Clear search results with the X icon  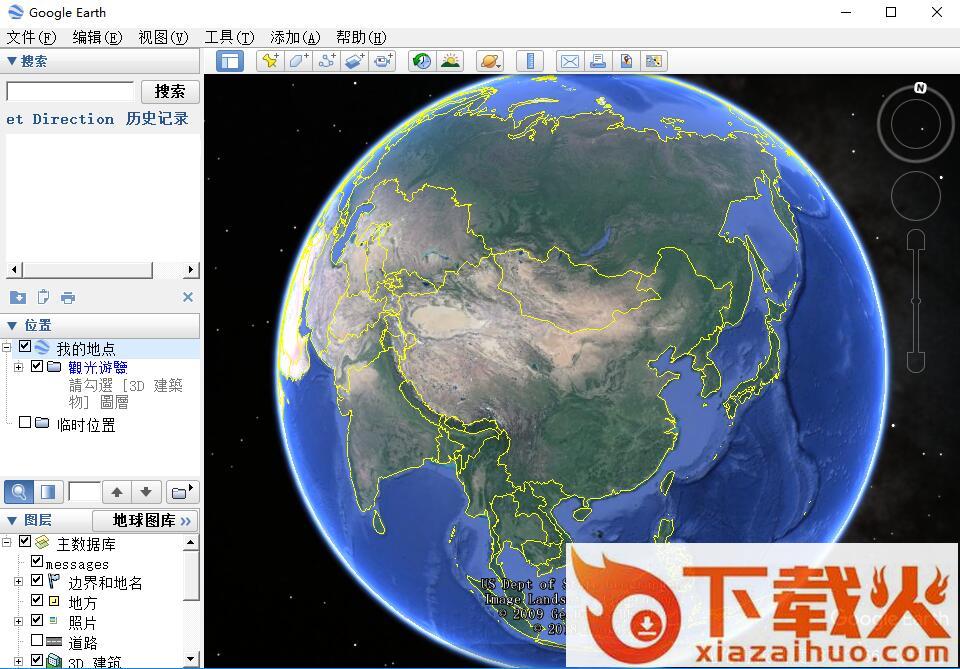[188, 297]
